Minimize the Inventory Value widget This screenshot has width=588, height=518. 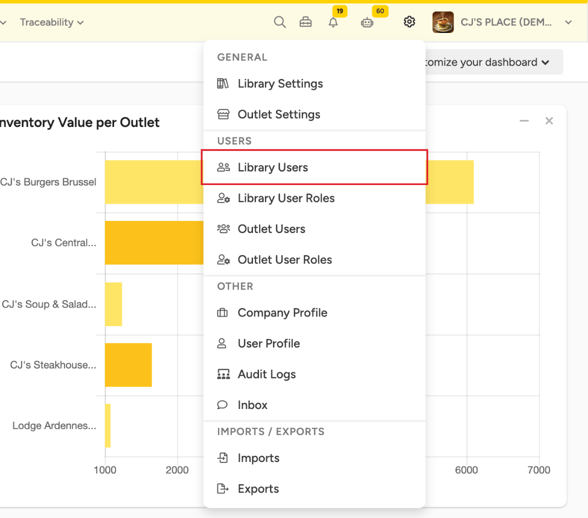pos(524,121)
